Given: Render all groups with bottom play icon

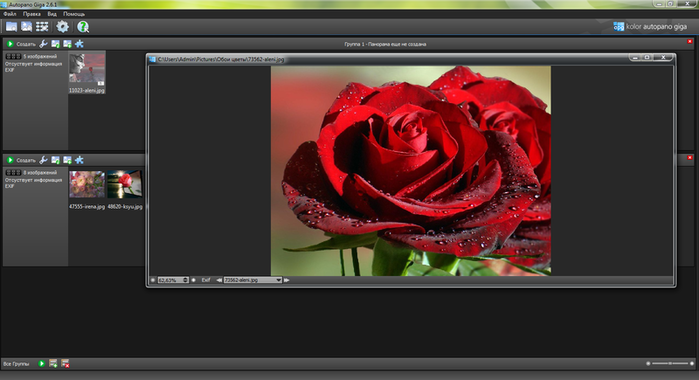Looking at the screenshot, I should (x=41, y=363).
